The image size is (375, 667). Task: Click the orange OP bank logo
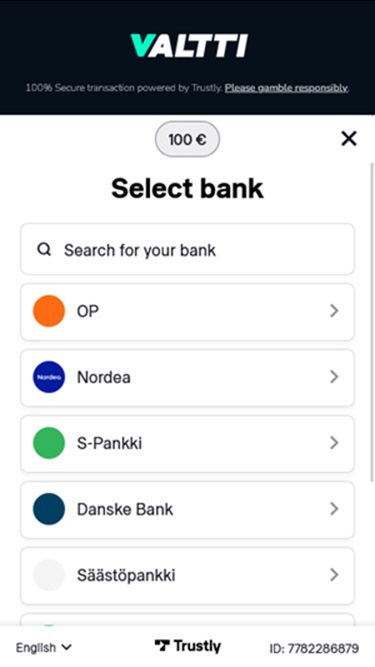49,311
